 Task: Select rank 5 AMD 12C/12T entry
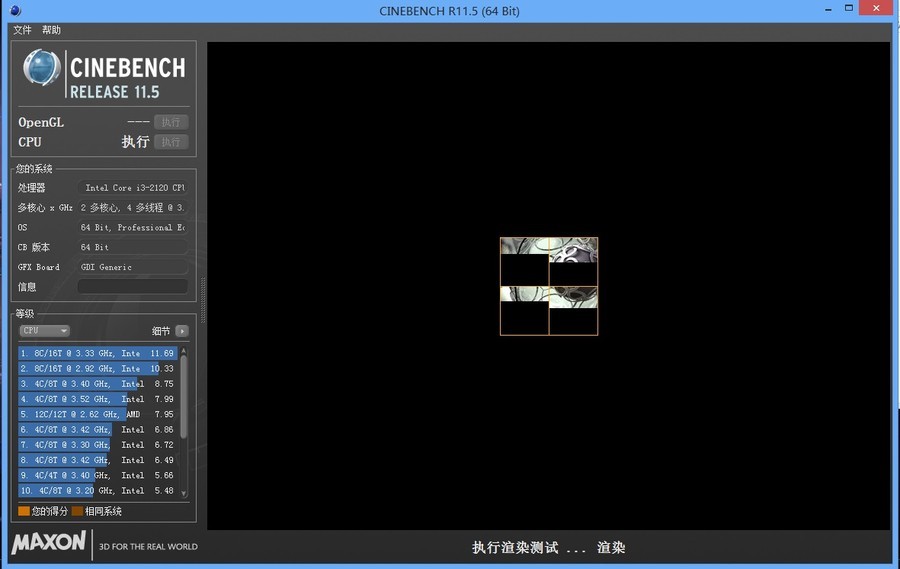click(97, 414)
